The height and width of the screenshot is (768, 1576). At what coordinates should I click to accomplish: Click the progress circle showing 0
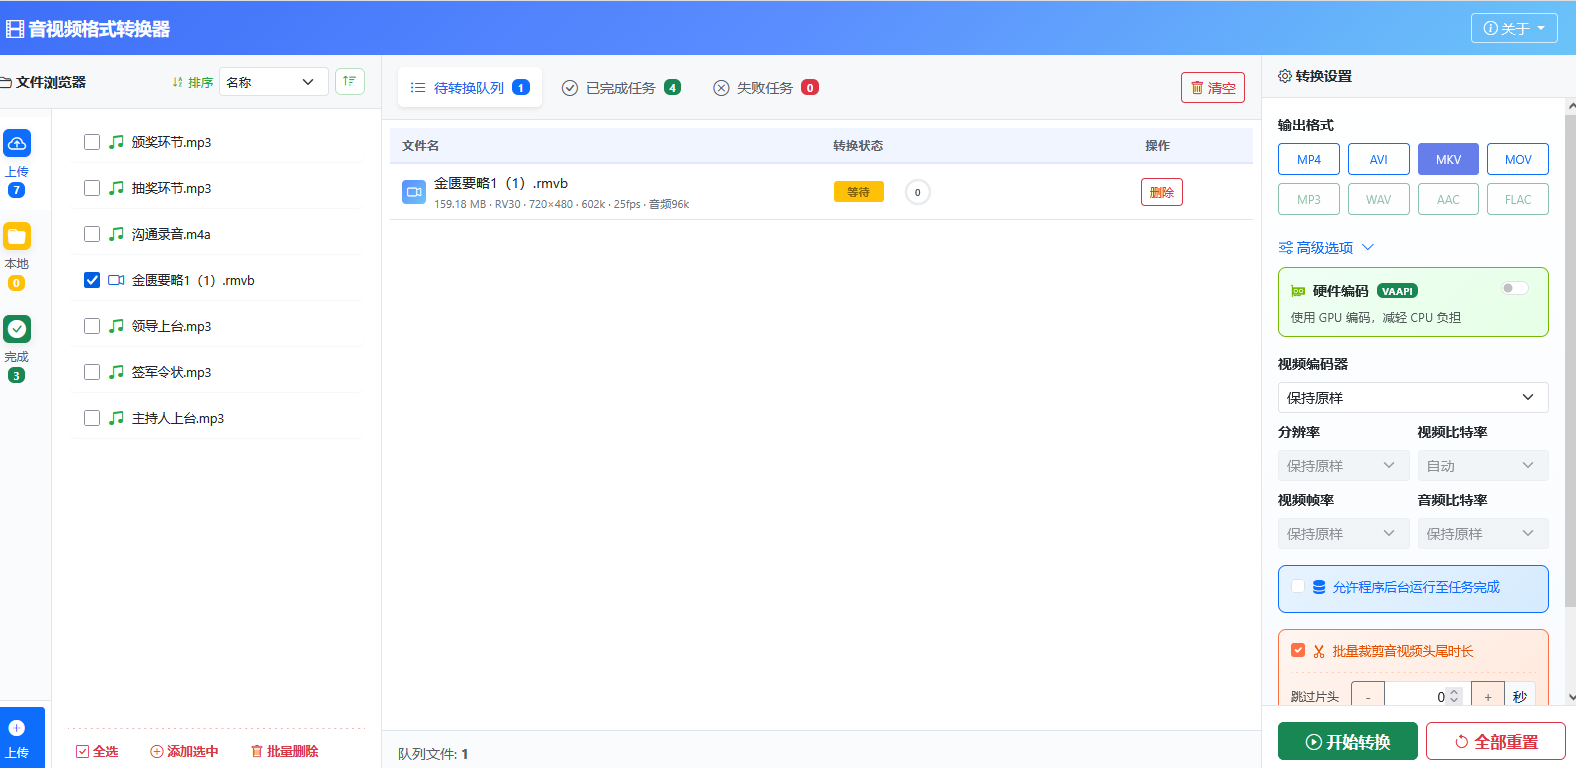pos(918,192)
